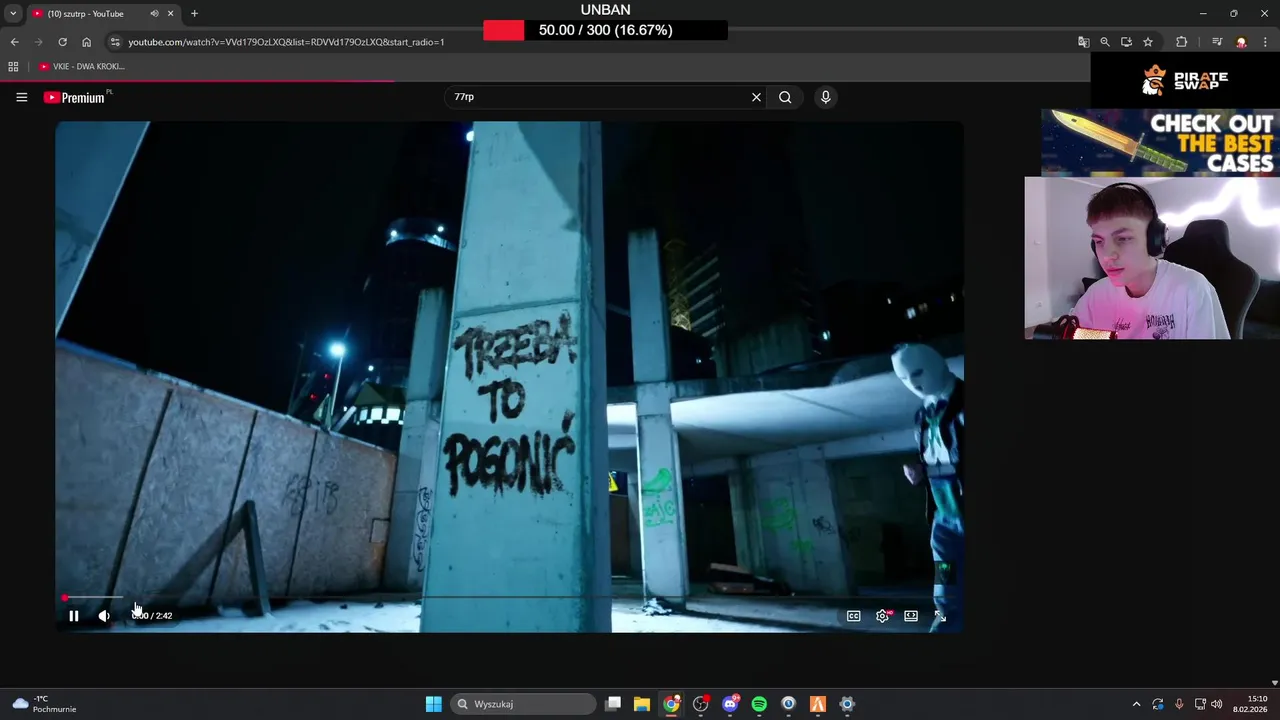Toggle closed captions (CC) on the player
This screenshot has height=720, width=1280.
tap(854, 616)
